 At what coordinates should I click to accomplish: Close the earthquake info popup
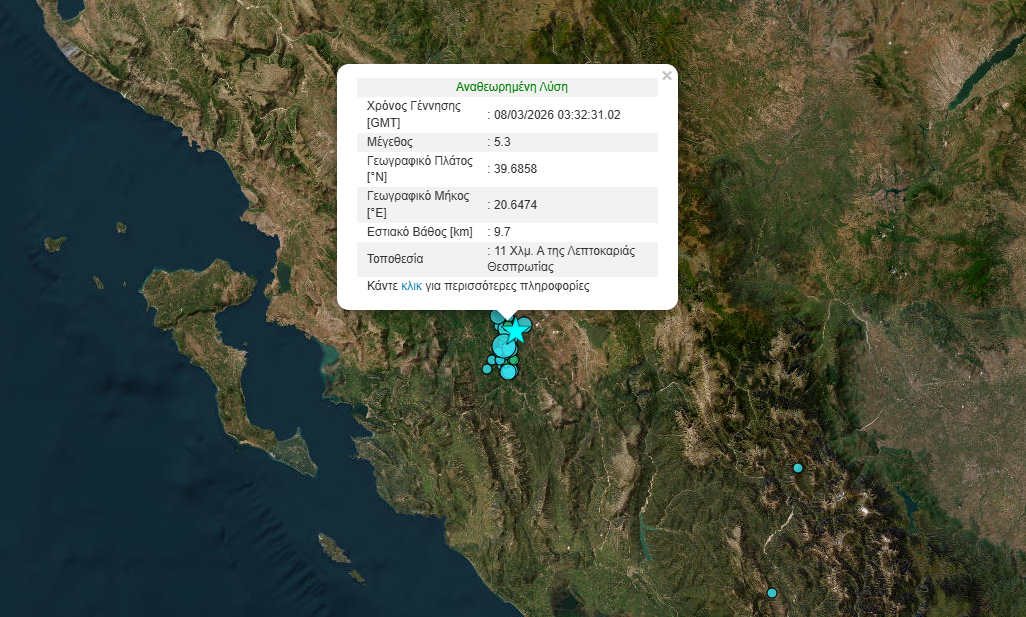(667, 75)
